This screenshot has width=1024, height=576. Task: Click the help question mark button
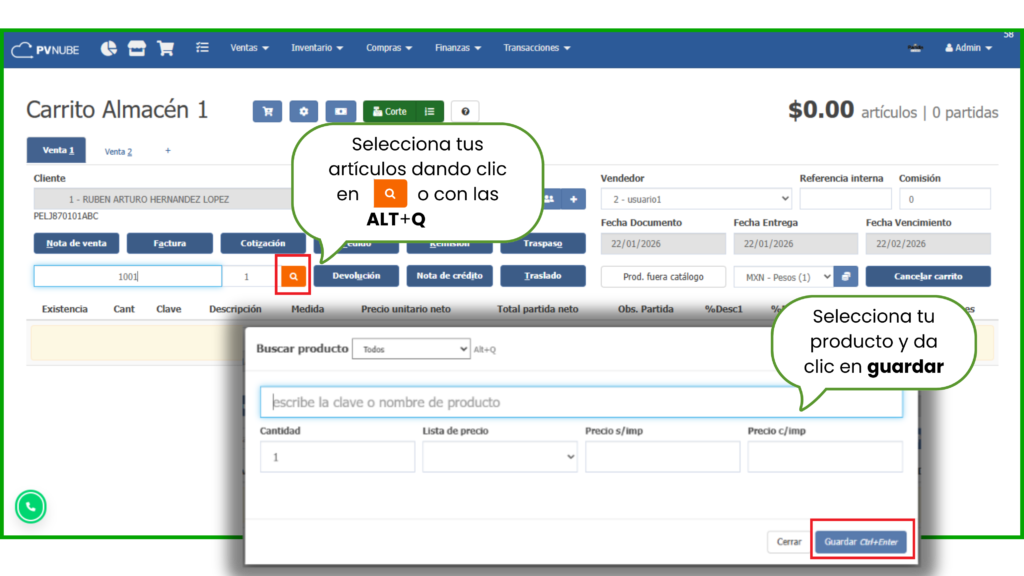[x=465, y=112]
